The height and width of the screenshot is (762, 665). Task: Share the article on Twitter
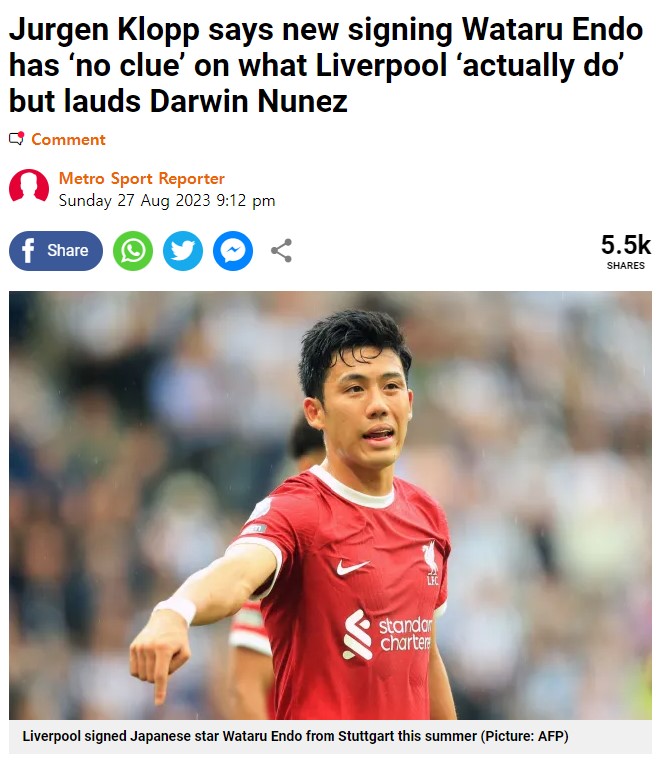tap(183, 251)
